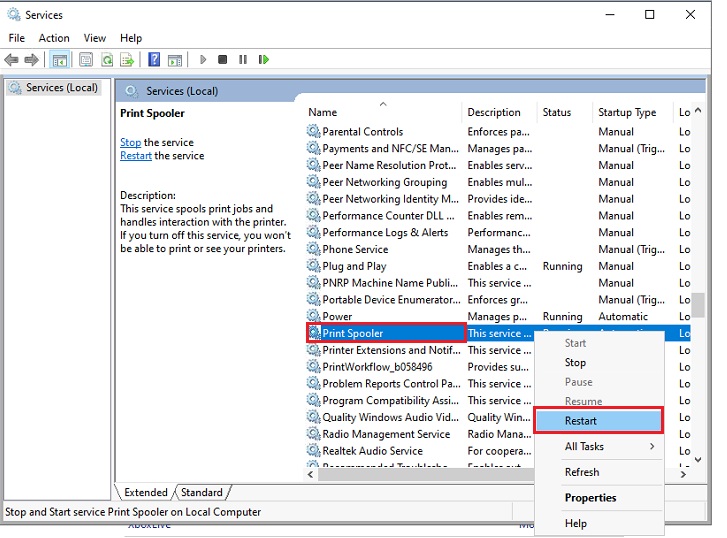Choose Stop in the context menu
Image resolution: width=727 pixels, height=538 pixels.
pyautogui.click(x=599, y=362)
